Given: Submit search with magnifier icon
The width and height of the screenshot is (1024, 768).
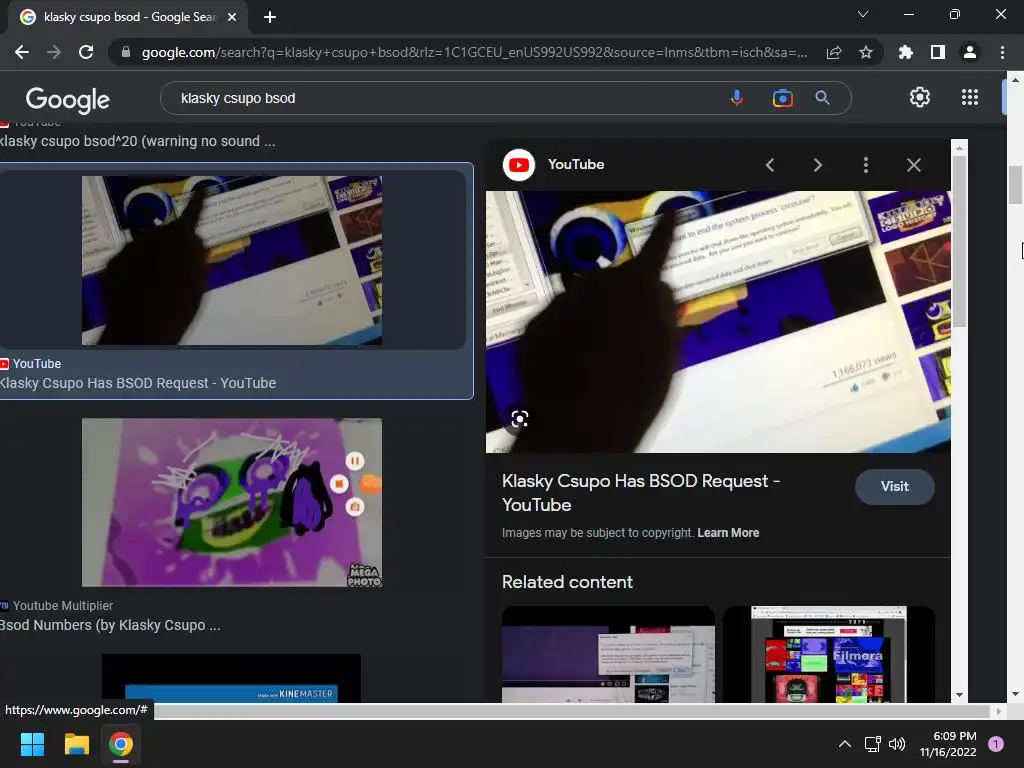Looking at the screenshot, I should [x=822, y=98].
